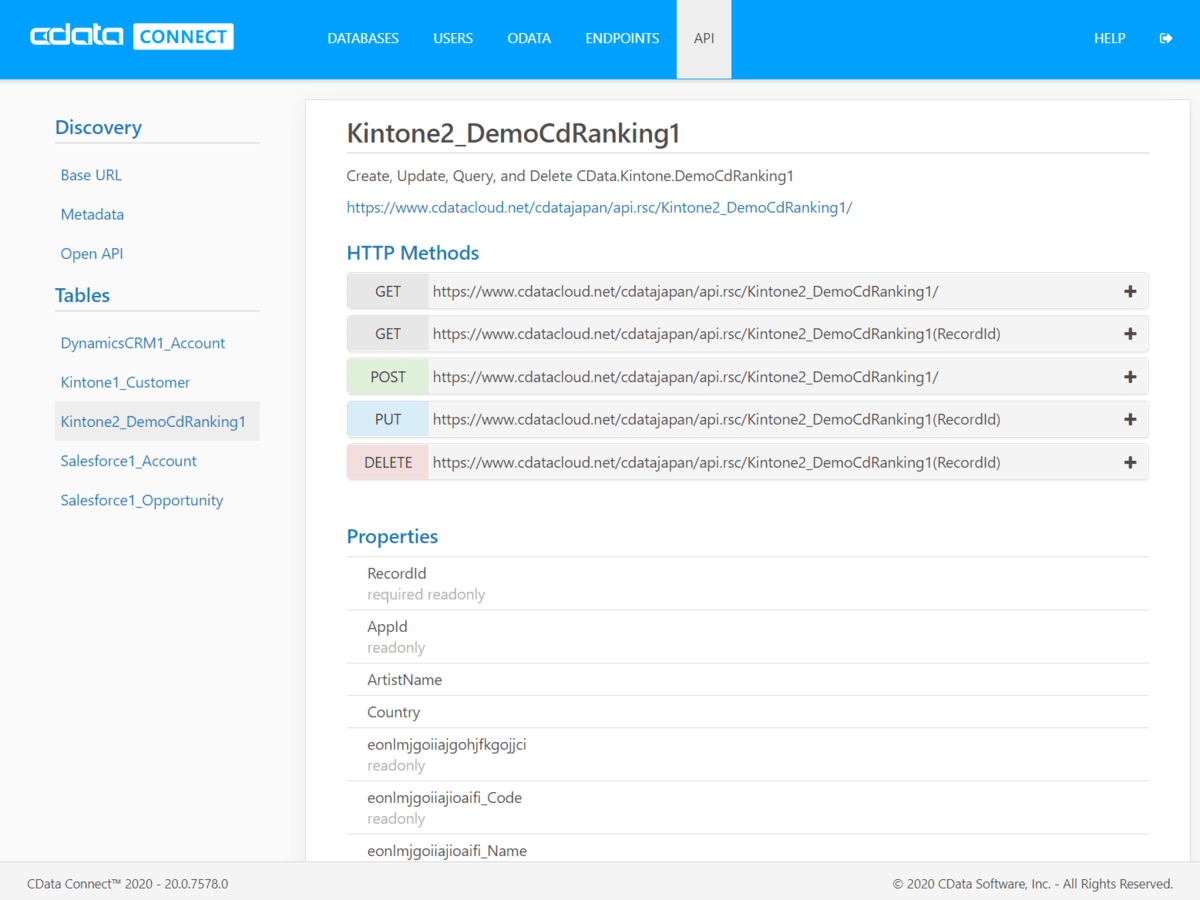This screenshot has width=1200, height=900.
Task: Click the PUT method label
Action: [388, 420]
